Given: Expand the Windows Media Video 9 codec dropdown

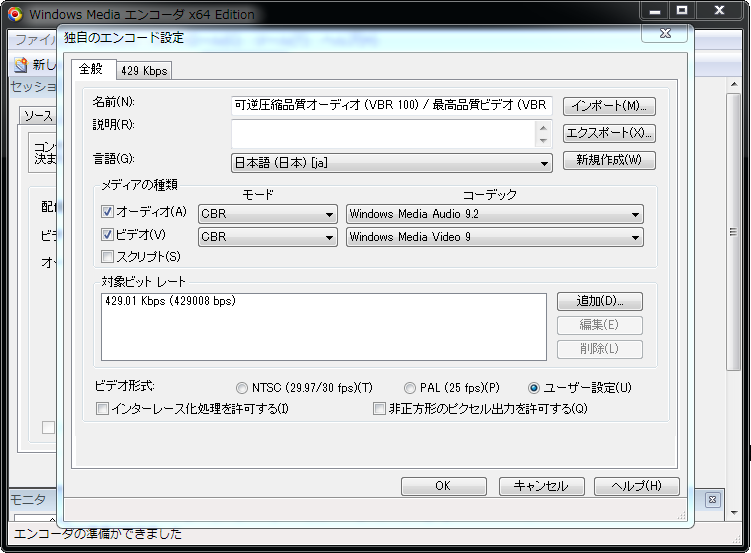Looking at the screenshot, I should 494,237.
